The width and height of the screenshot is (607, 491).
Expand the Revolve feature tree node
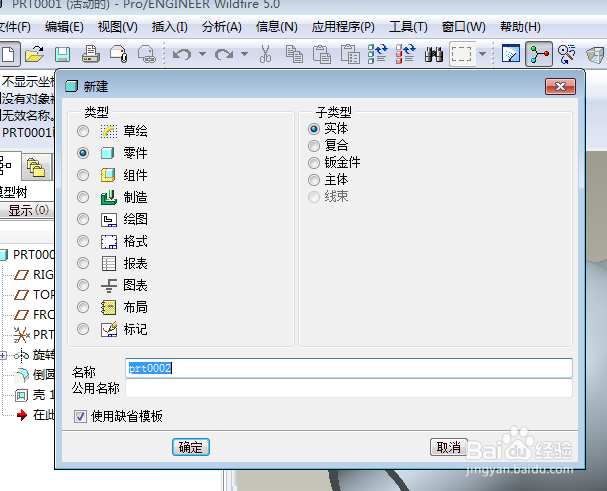3,355
